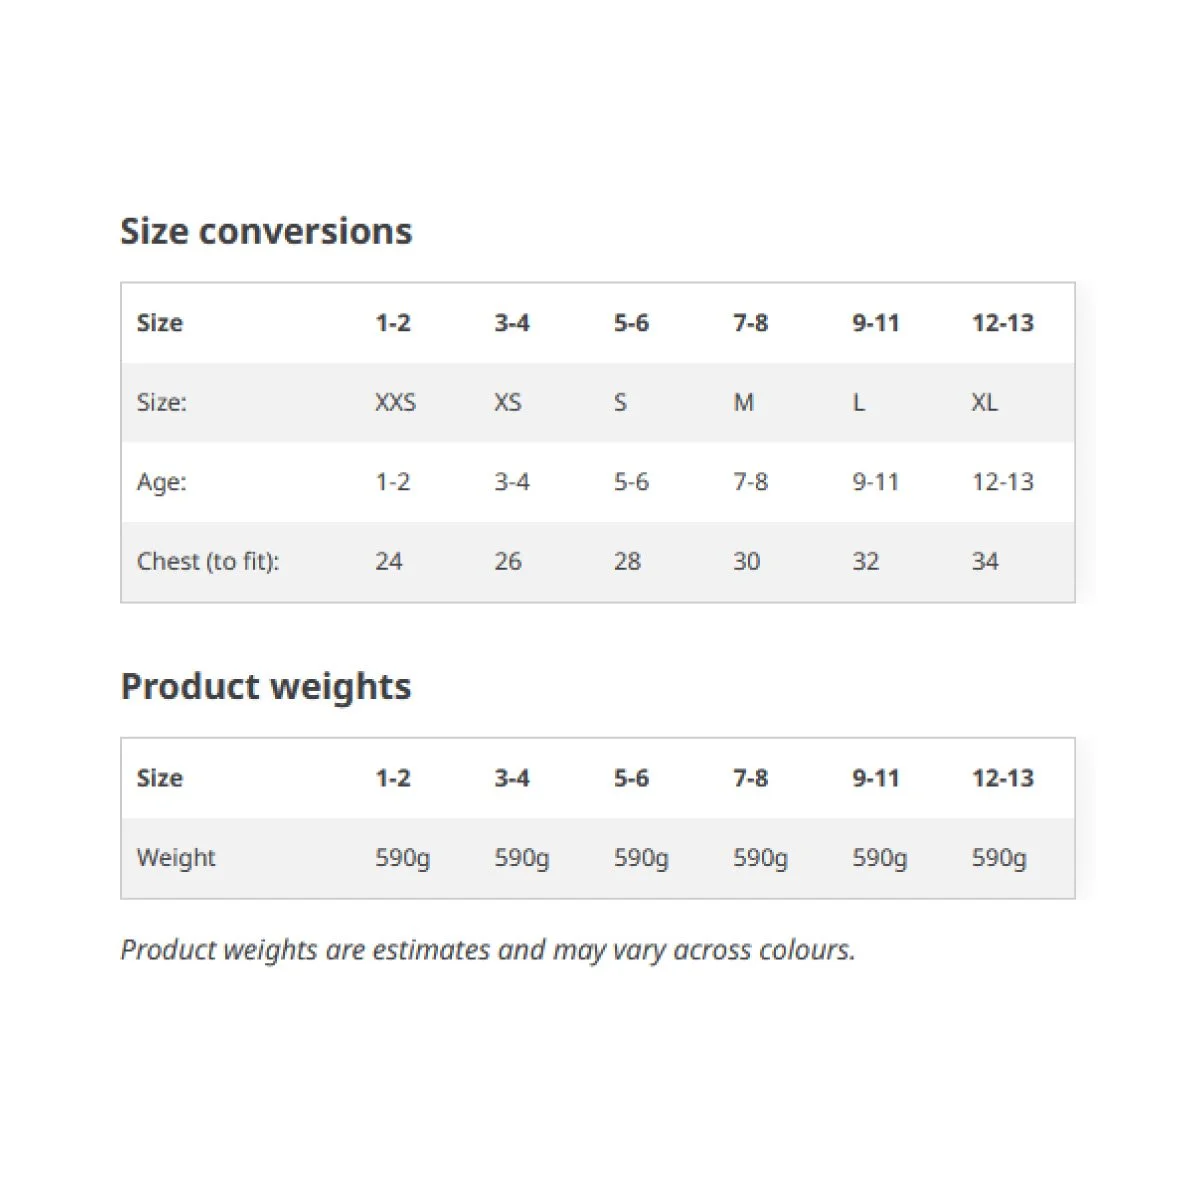Click the Weight row label
The width and height of the screenshot is (1200, 1200).
coord(176,857)
